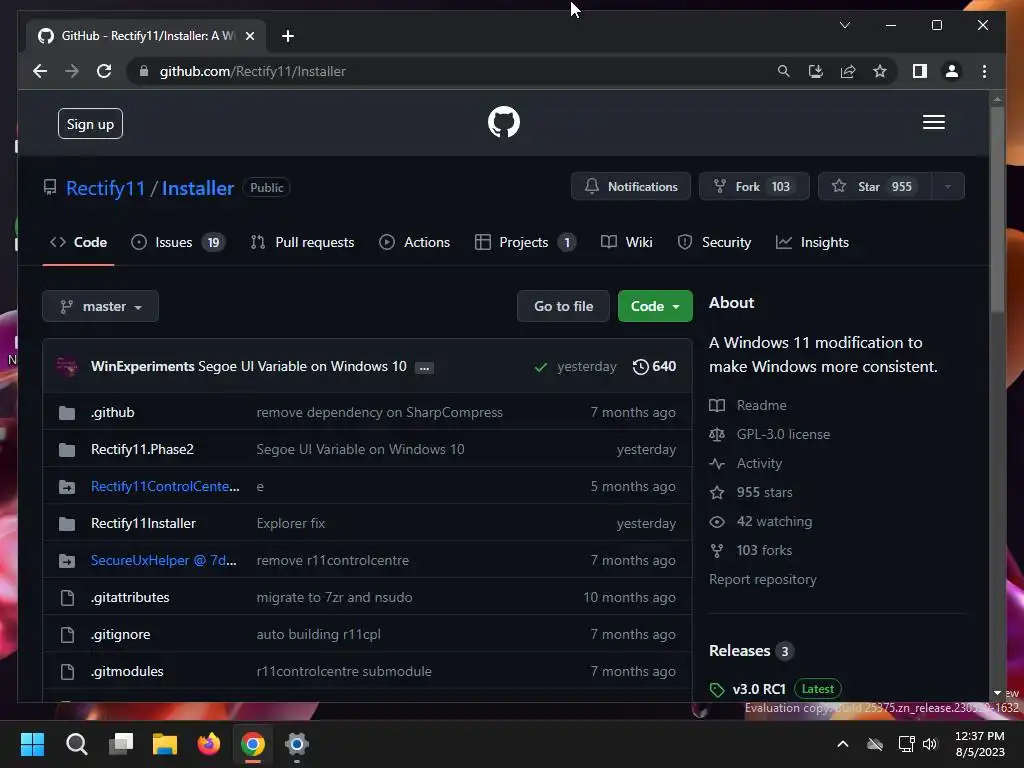Viewport: 1024px width, 768px height.
Task: Select the Code tab
Action: click(x=78, y=242)
